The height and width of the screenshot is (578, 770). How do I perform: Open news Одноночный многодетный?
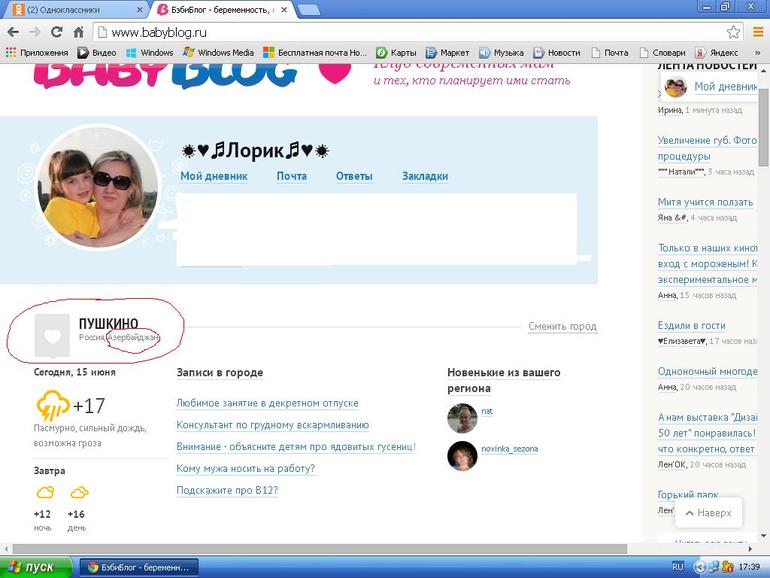pos(707,372)
